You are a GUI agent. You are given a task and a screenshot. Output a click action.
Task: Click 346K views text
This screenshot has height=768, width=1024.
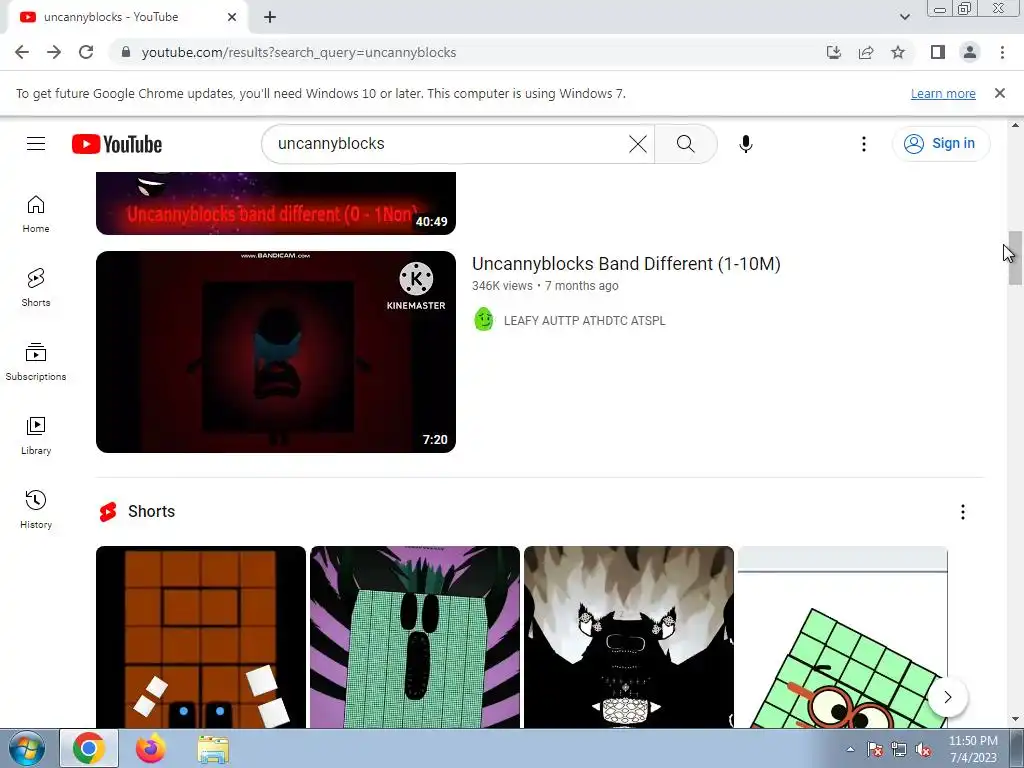click(502, 286)
